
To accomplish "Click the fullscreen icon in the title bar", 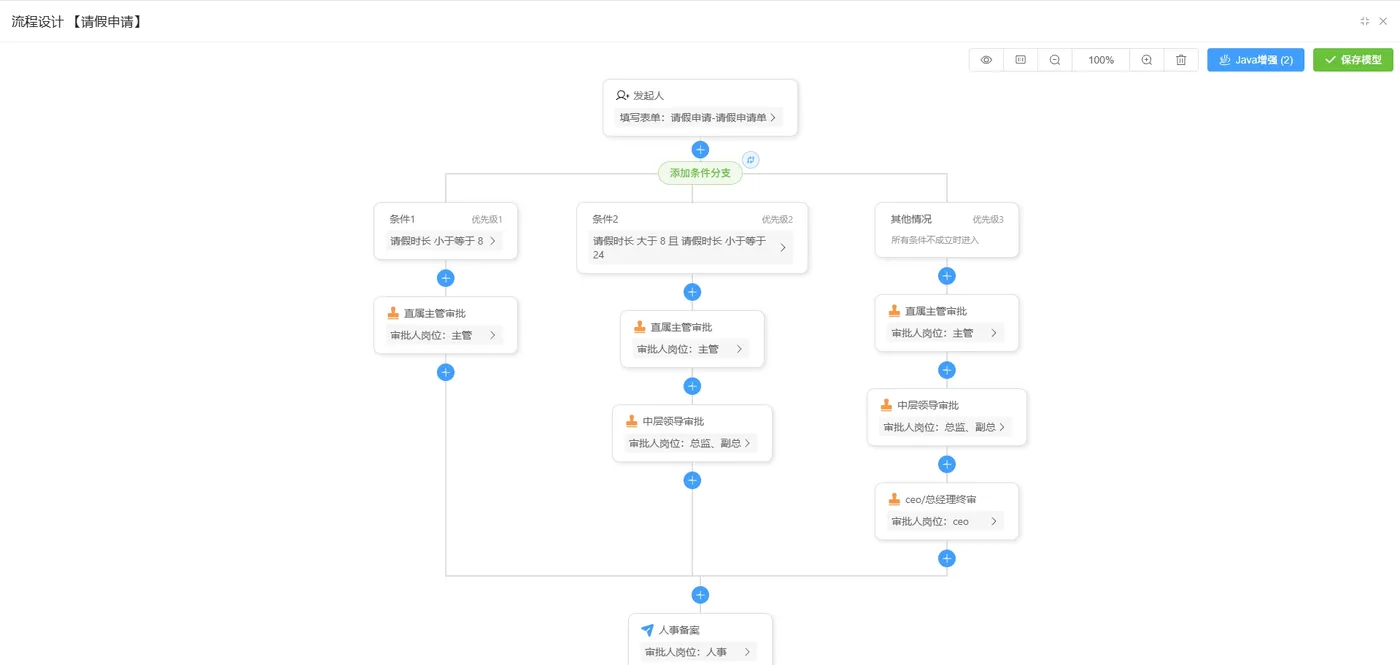I will [1364, 20].
